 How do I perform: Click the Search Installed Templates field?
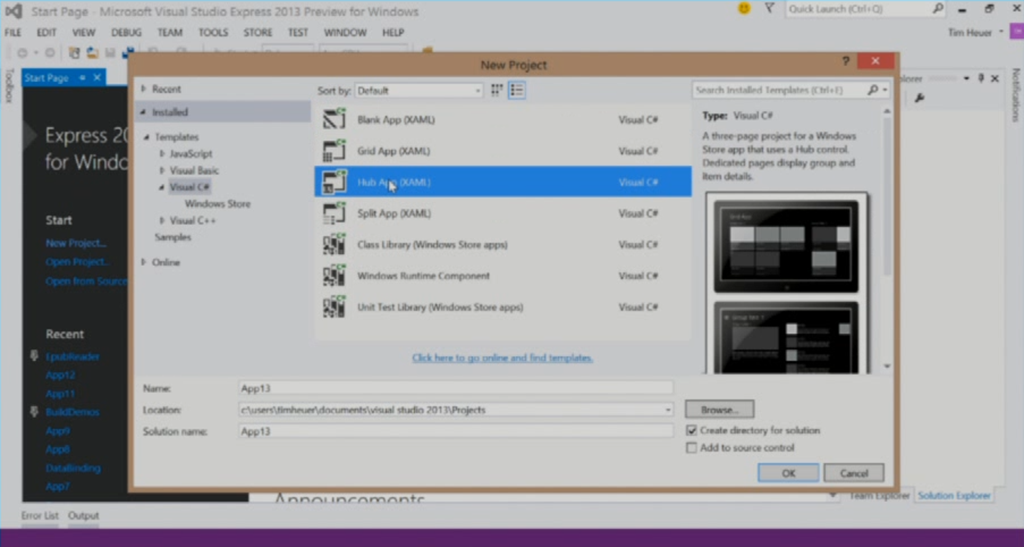coord(779,90)
